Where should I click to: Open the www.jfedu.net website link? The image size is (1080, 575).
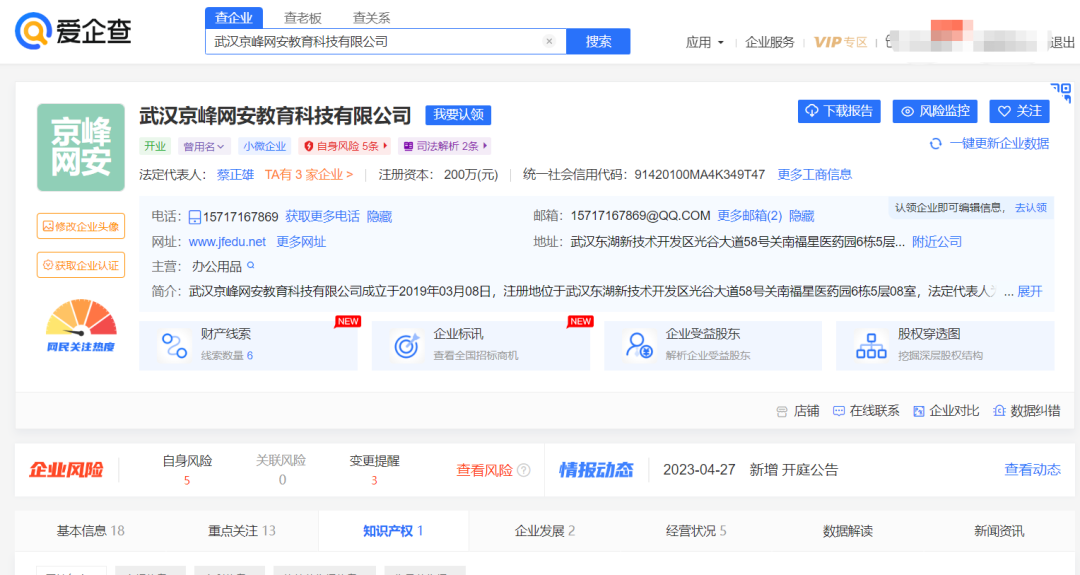(x=227, y=242)
